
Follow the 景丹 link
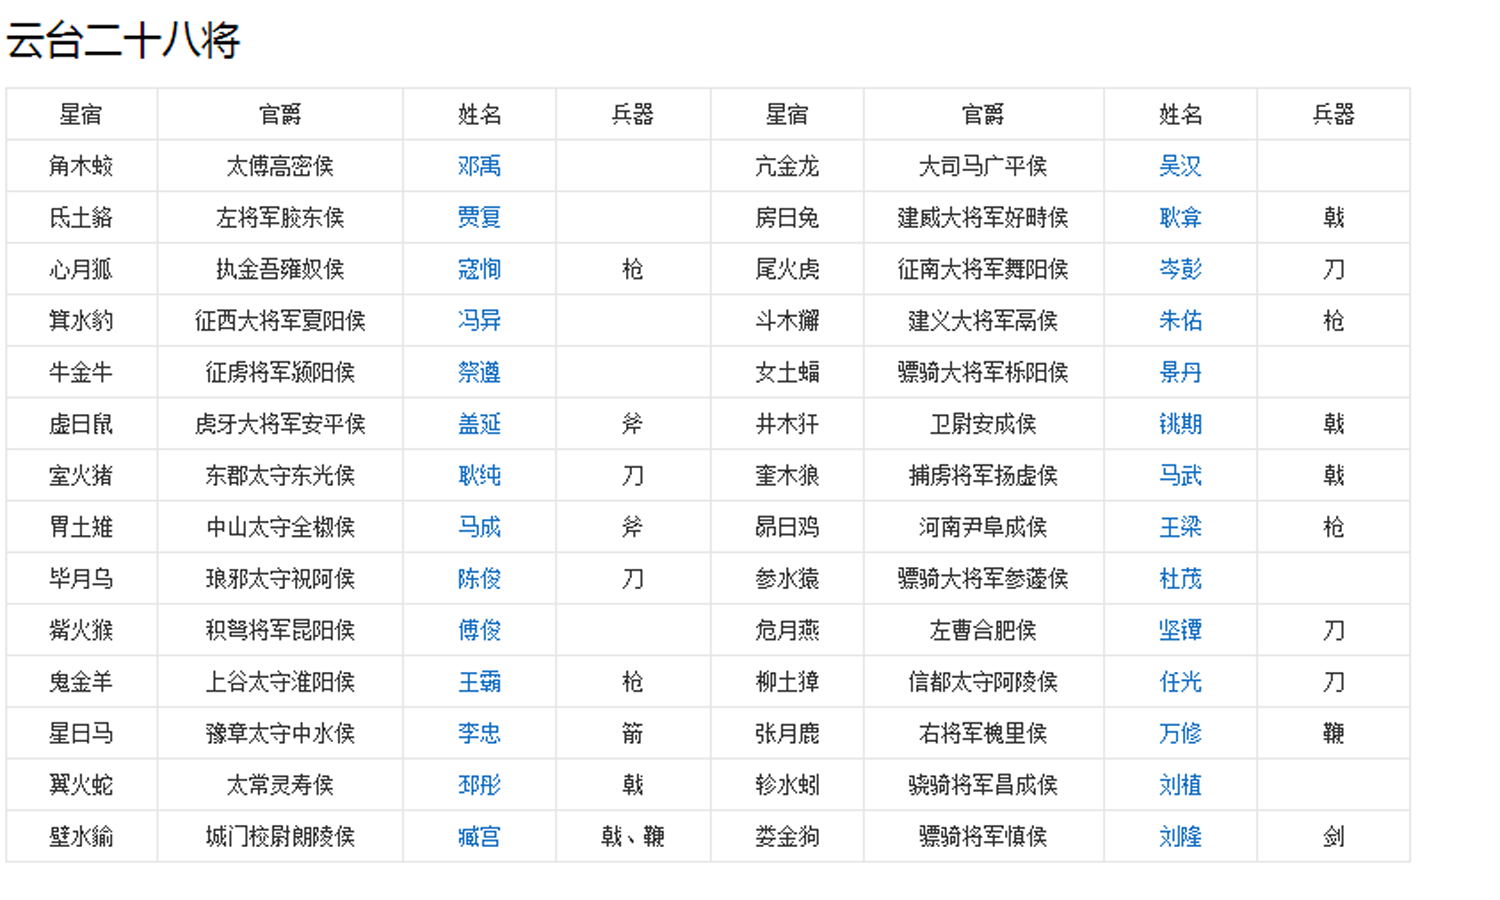point(1180,373)
